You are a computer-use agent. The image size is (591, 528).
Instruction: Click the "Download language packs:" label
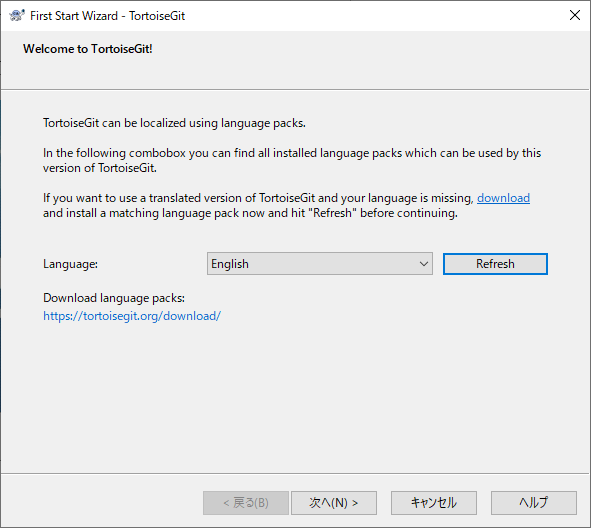pos(114,298)
